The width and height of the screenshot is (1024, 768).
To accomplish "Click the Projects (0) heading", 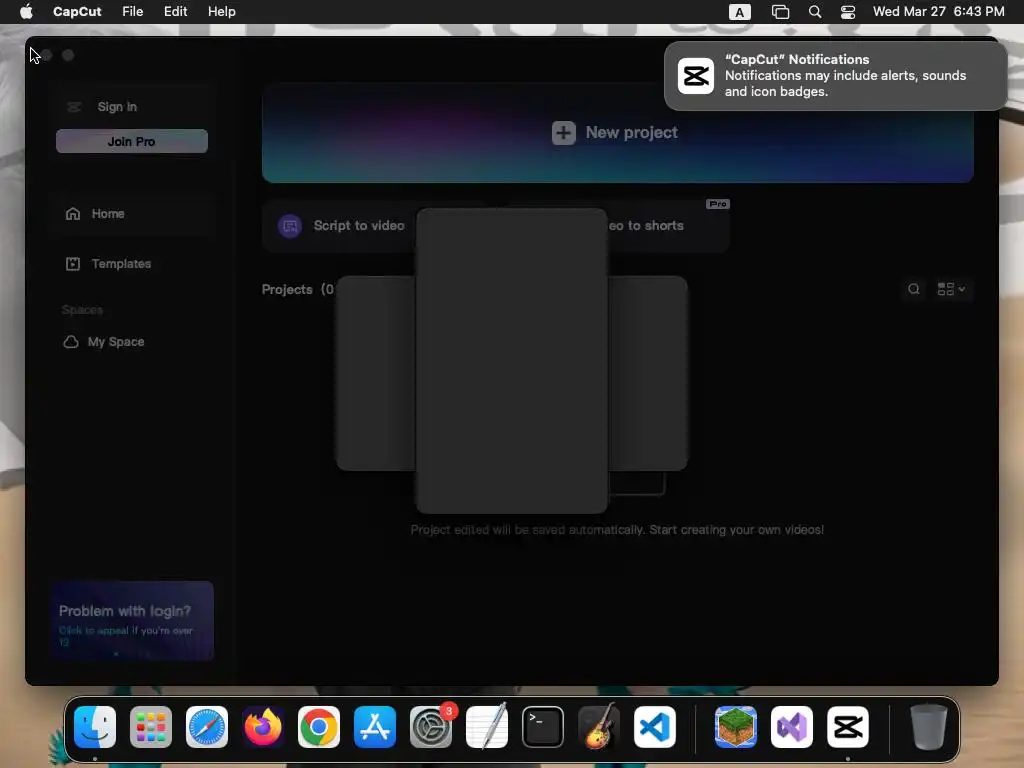I will pos(298,289).
